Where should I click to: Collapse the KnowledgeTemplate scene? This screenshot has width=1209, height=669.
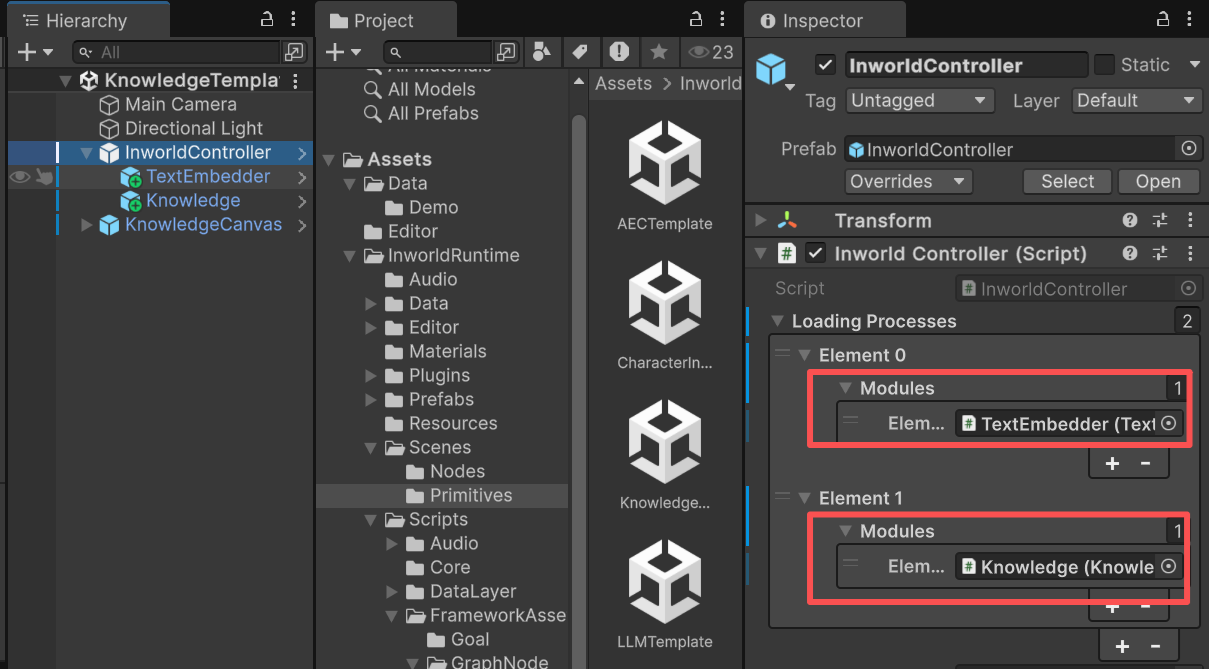point(66,81)
